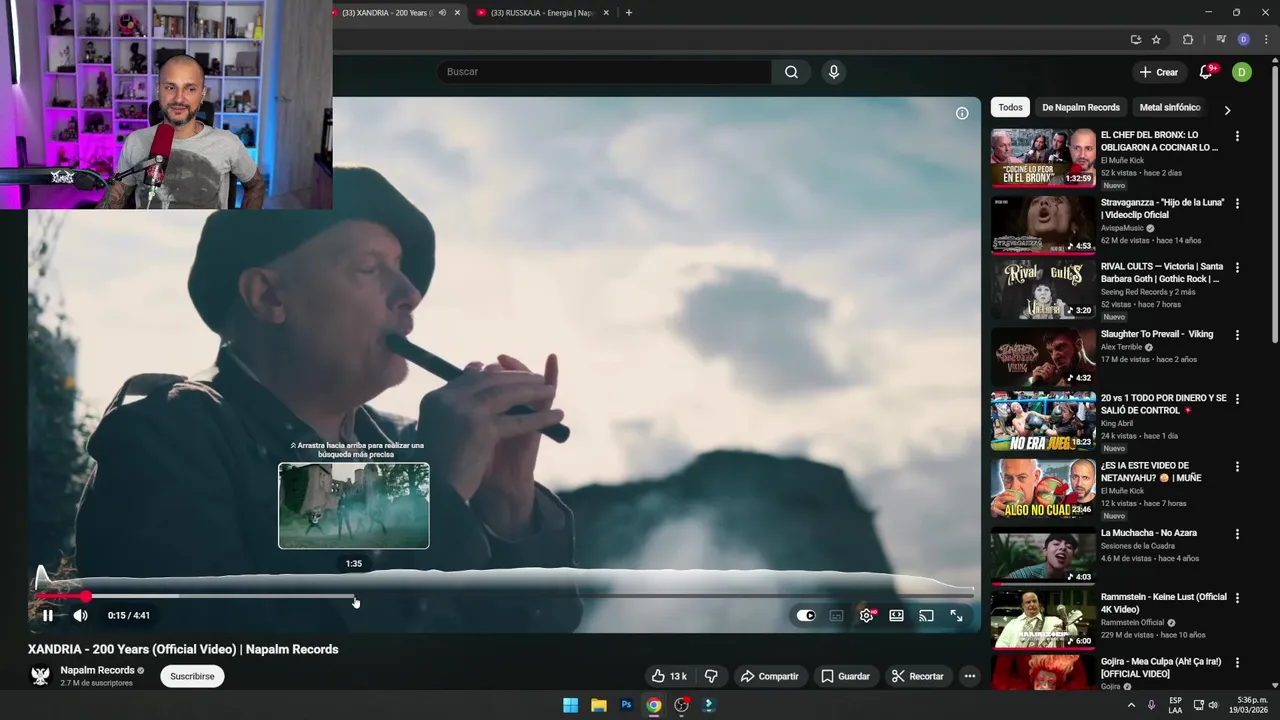Show more filter chips with arrow

click(1227, 110)
